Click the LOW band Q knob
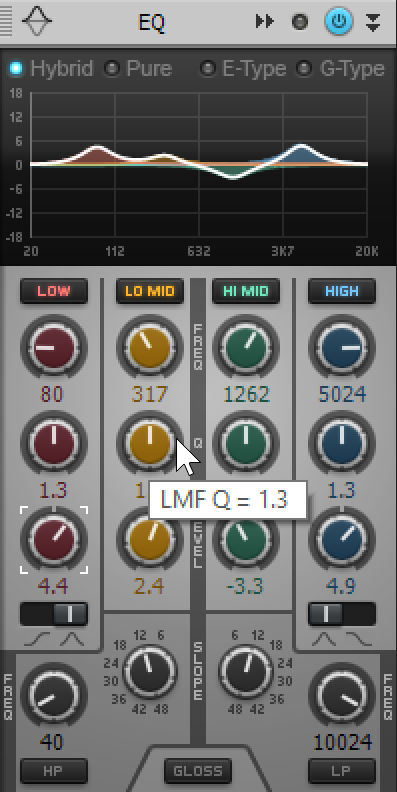Screen dimensions: 397x792 pyautogui.click(x=54, y=443)
